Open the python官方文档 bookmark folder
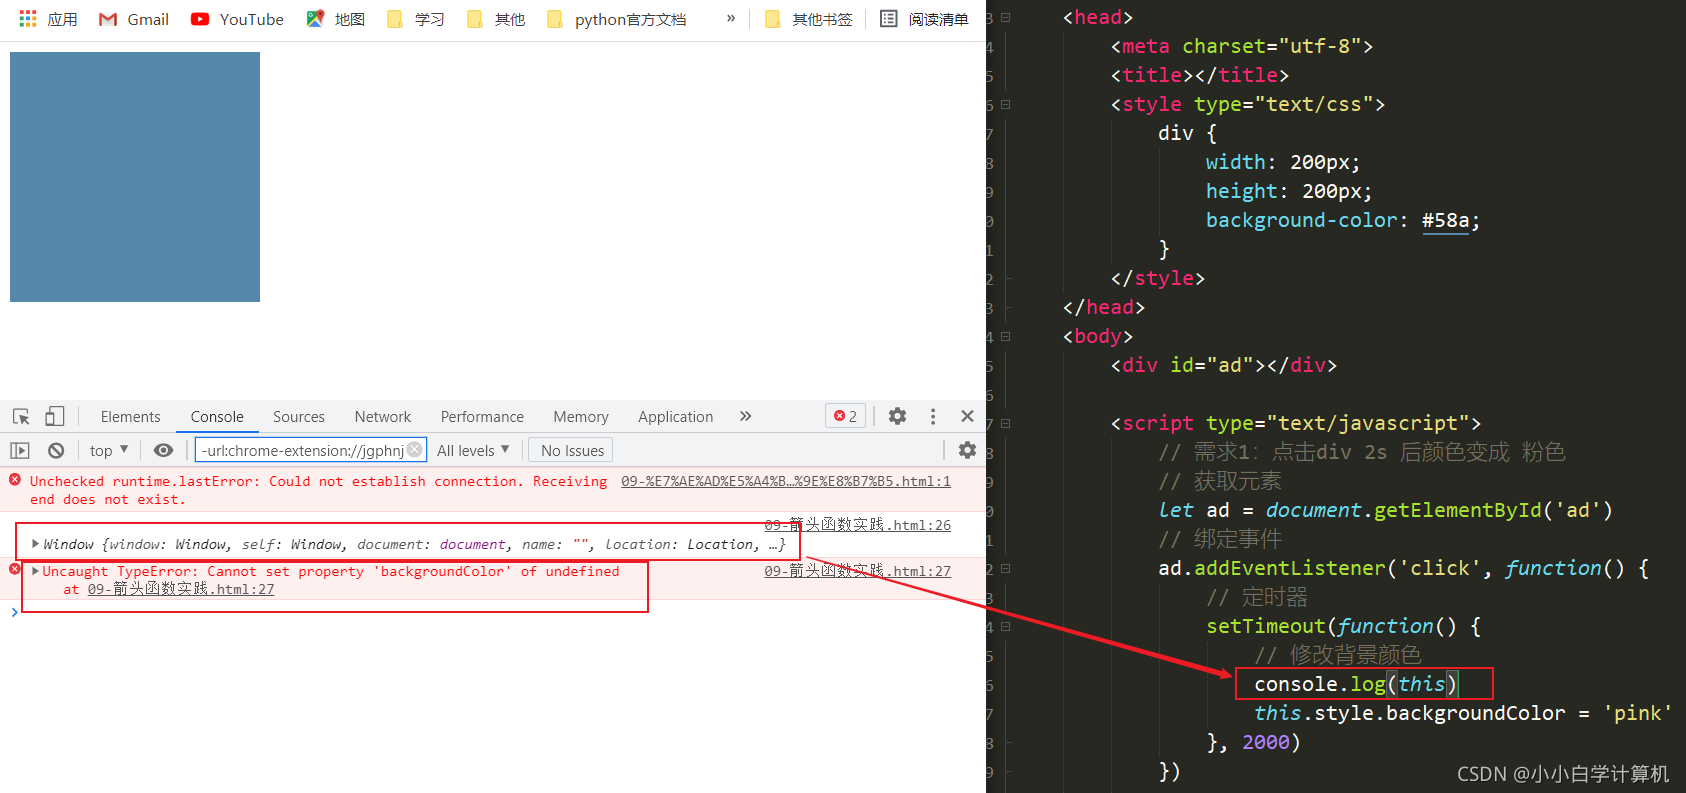Viewport: 1686px width, 793px height. [617, 19]
